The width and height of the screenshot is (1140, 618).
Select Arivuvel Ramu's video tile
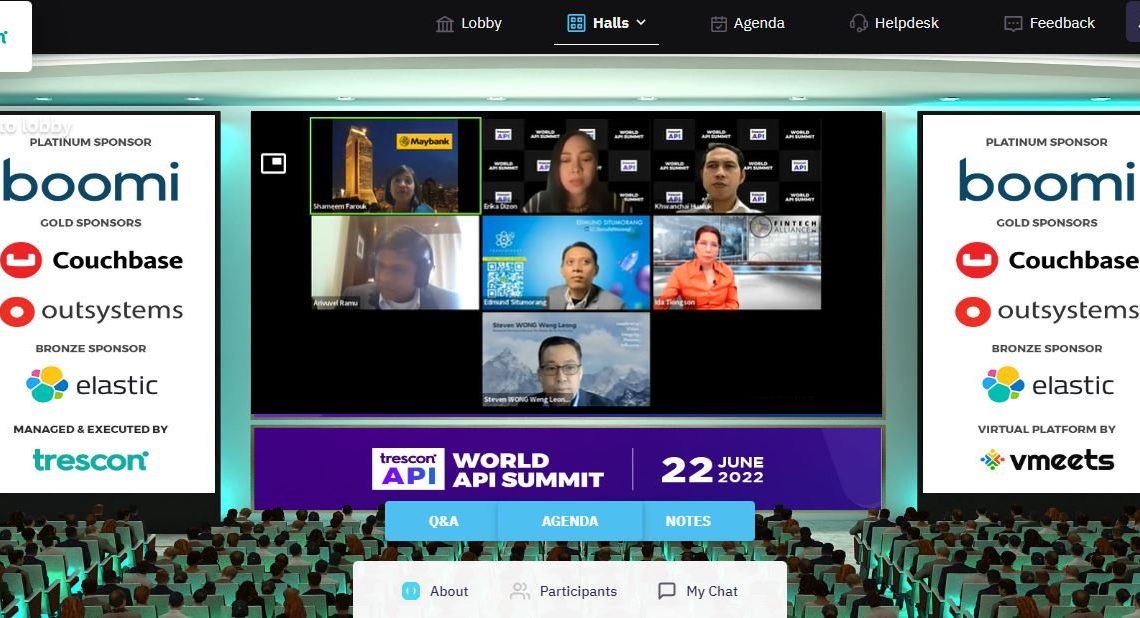point(396,262)
